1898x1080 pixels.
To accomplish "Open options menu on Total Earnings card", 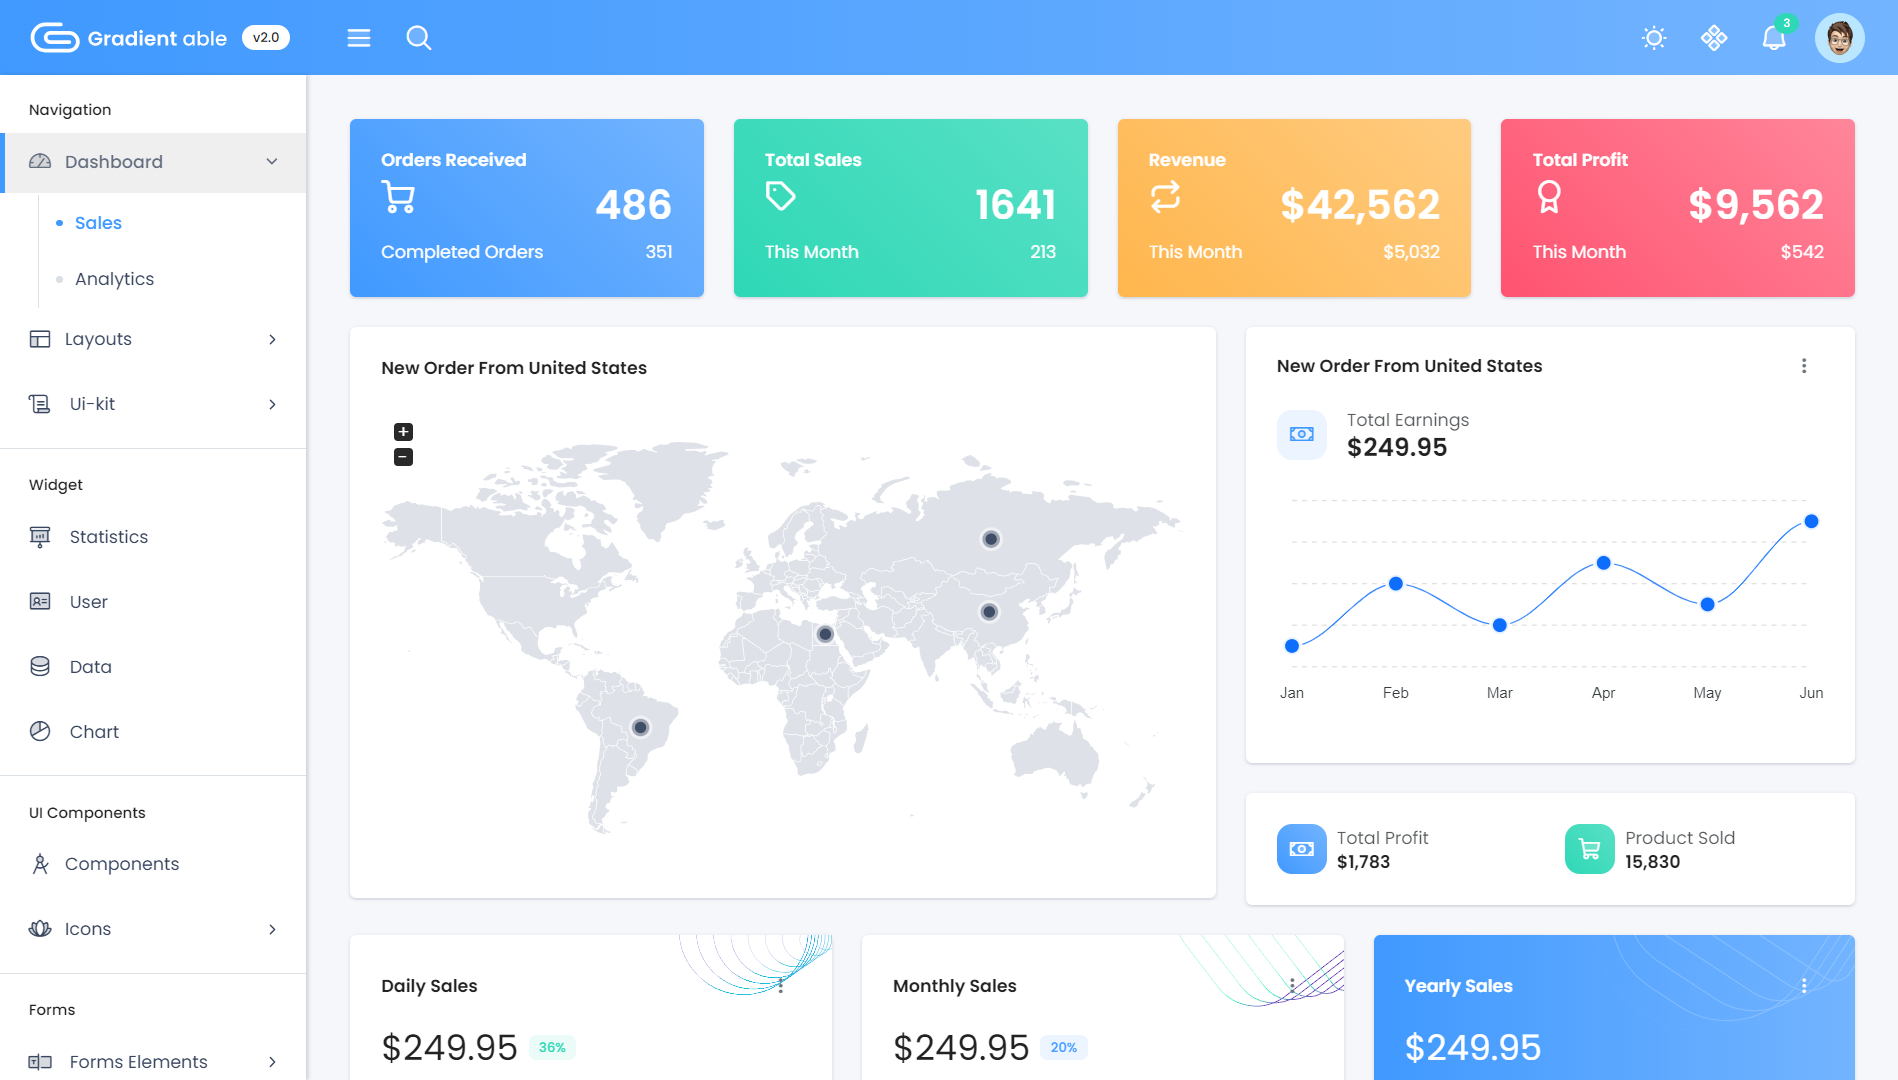I will click(1804, 366).
